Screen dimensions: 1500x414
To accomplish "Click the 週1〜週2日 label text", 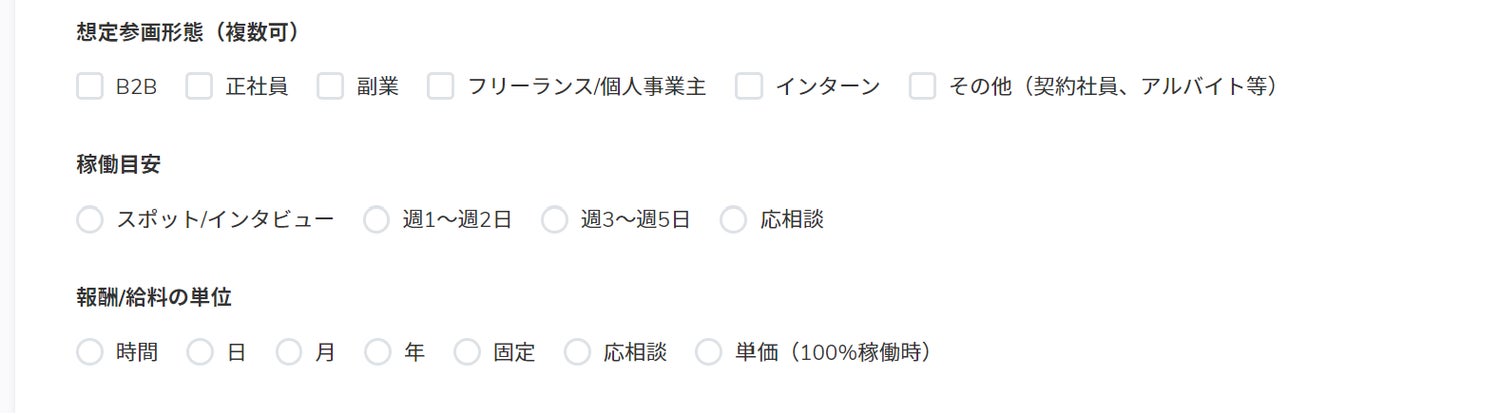I will pyautogui.click(x=458, y=220).
